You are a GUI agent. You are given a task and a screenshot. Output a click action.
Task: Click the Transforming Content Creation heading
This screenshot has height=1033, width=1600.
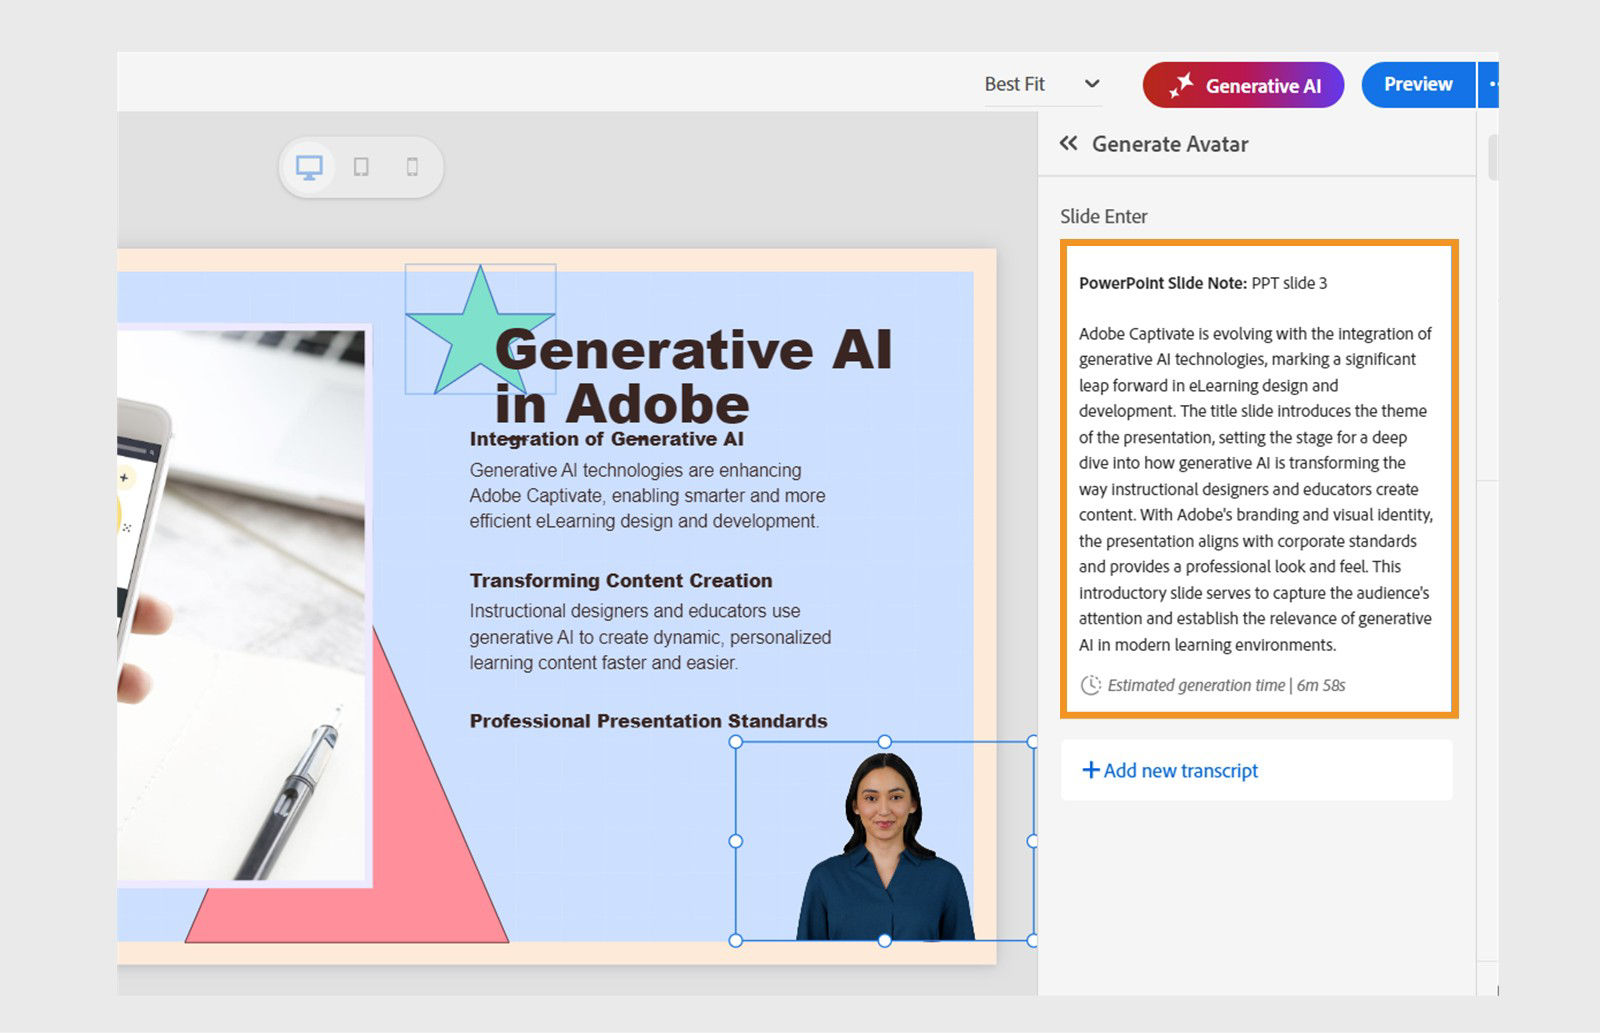619,580
